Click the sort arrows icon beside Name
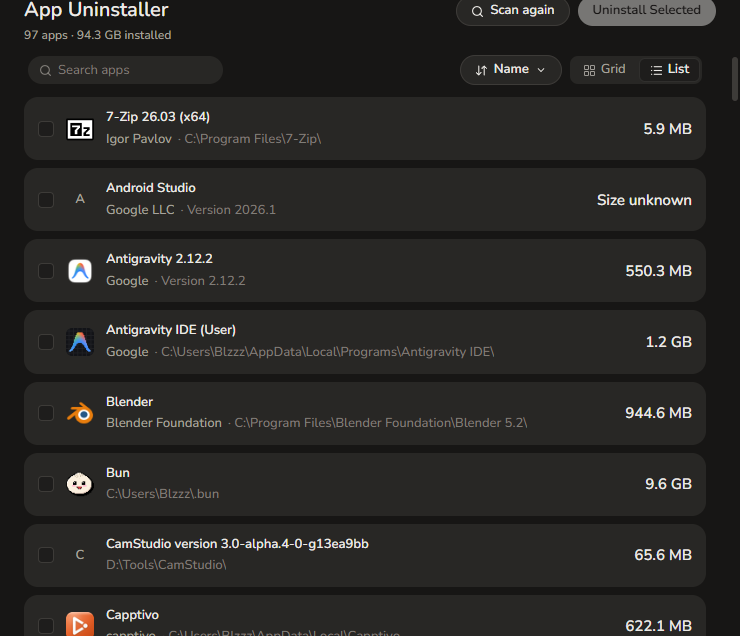This screenshot has width=740, height=636. point(481,70)
